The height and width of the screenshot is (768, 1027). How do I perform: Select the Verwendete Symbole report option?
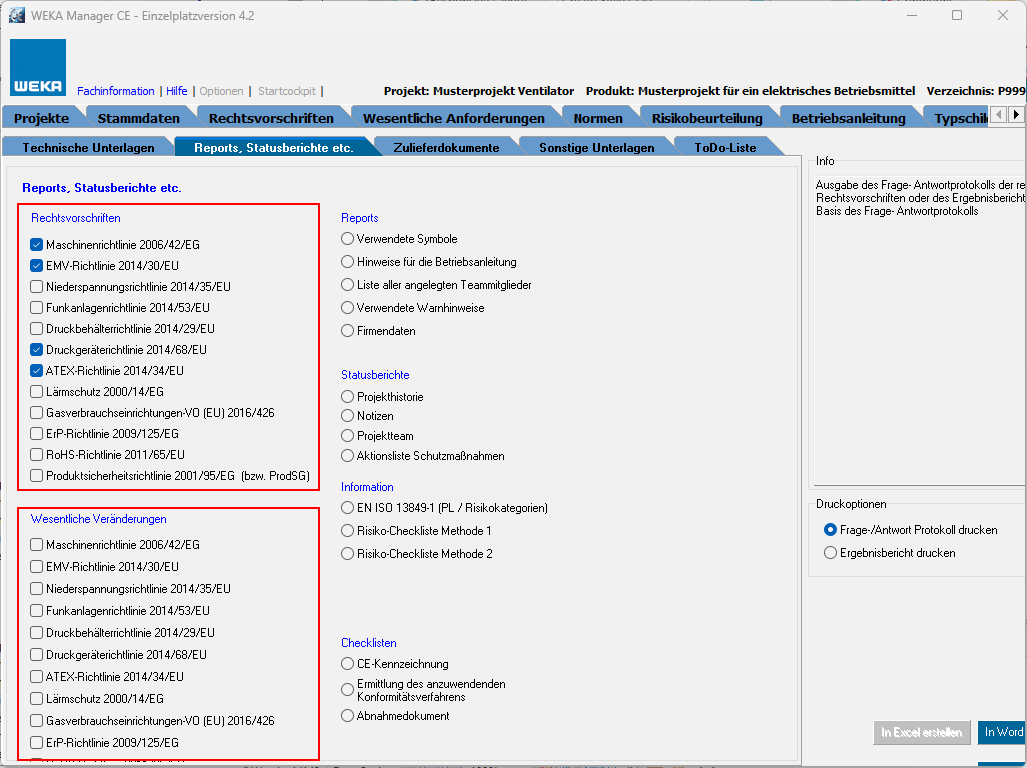click(348, 239)
